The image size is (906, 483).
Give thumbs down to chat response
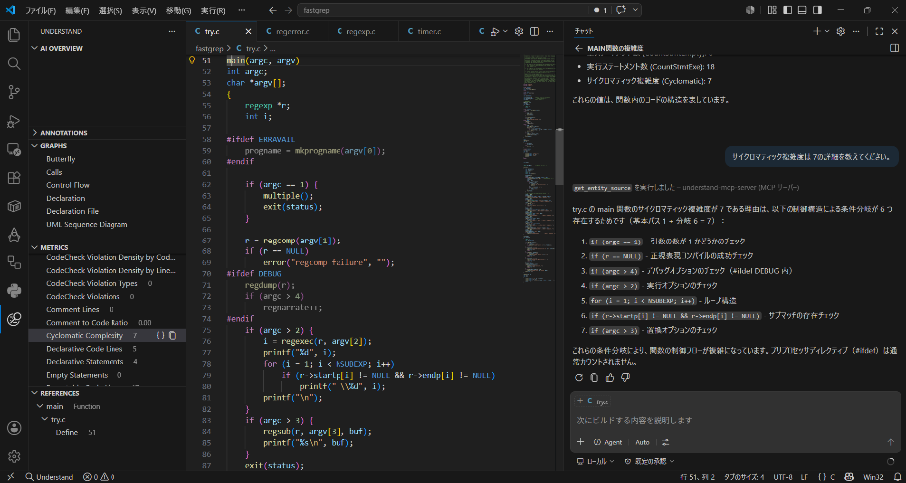coord(625,378)
